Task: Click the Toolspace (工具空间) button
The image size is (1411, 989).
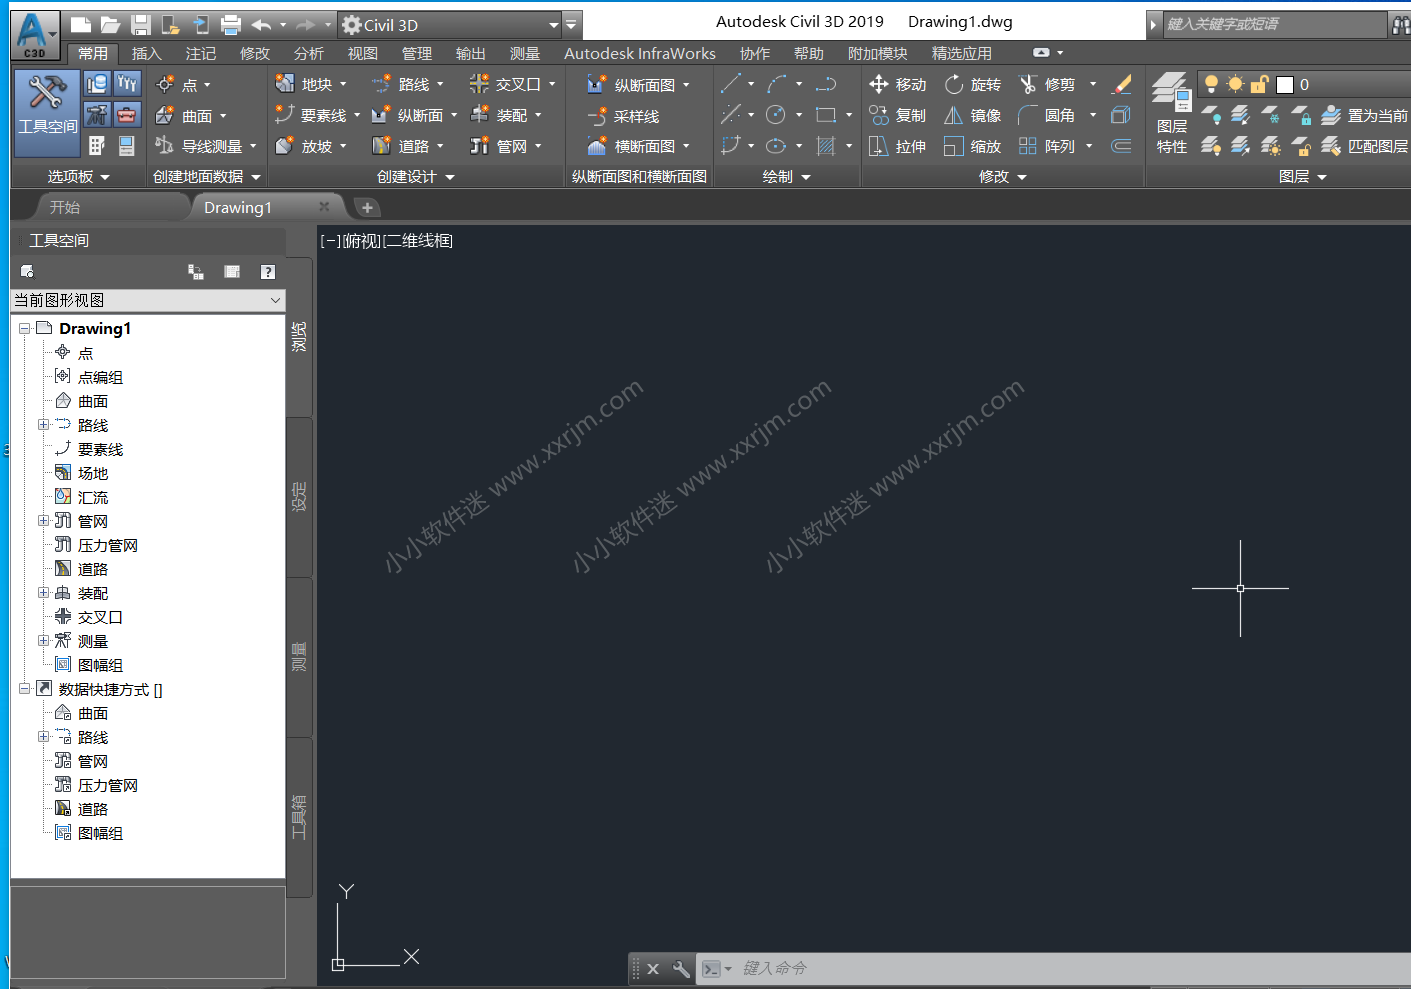Action: [x=47, y=113]
